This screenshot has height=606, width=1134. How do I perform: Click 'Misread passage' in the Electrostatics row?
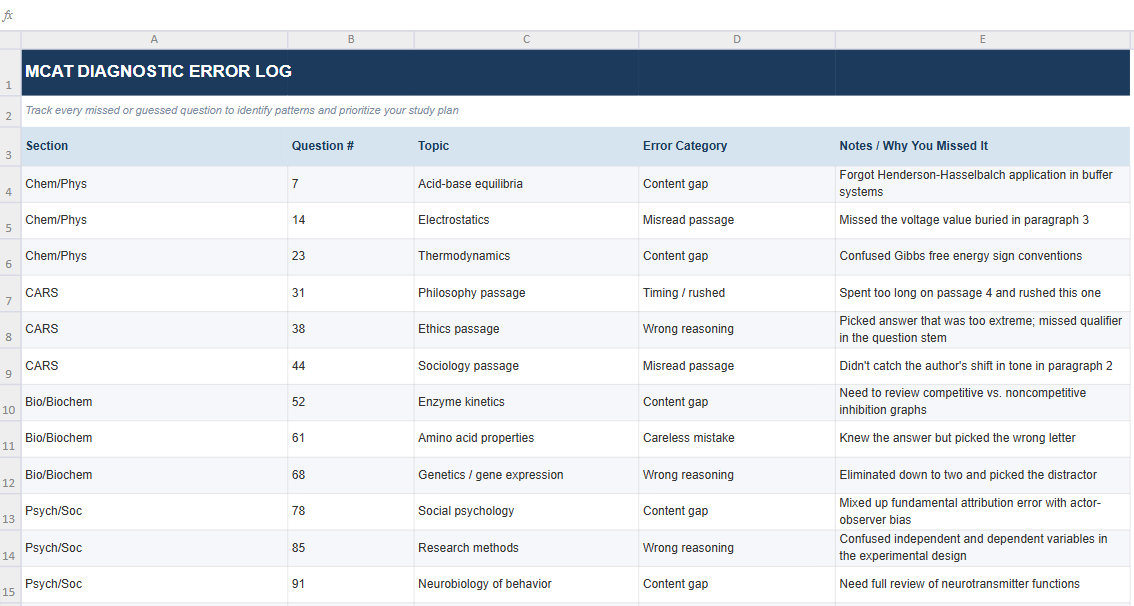click(x=737, y=221)
